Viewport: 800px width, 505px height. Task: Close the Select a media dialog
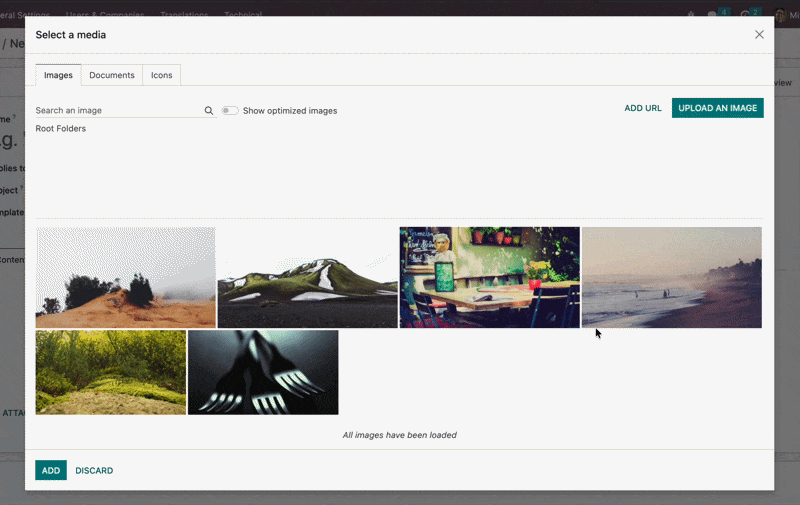759,34
